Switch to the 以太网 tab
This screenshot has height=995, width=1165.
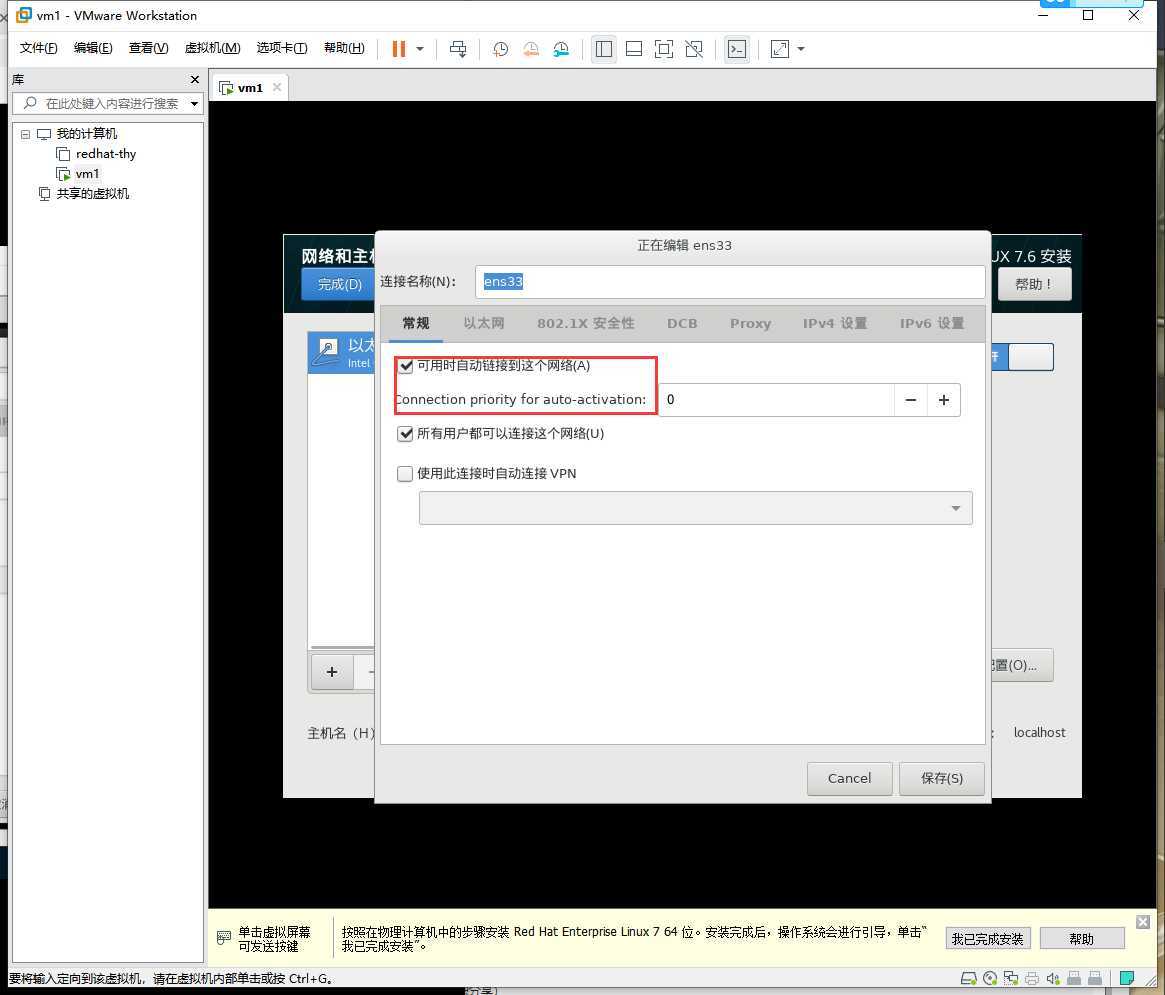coord(484,323)
